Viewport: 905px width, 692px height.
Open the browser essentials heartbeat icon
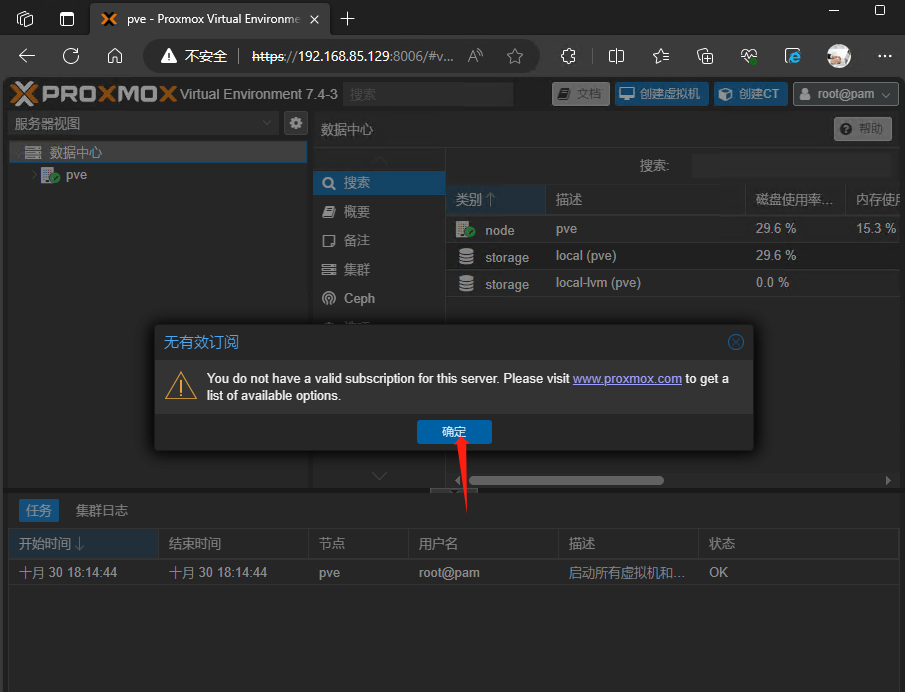[x=749, y=56]
